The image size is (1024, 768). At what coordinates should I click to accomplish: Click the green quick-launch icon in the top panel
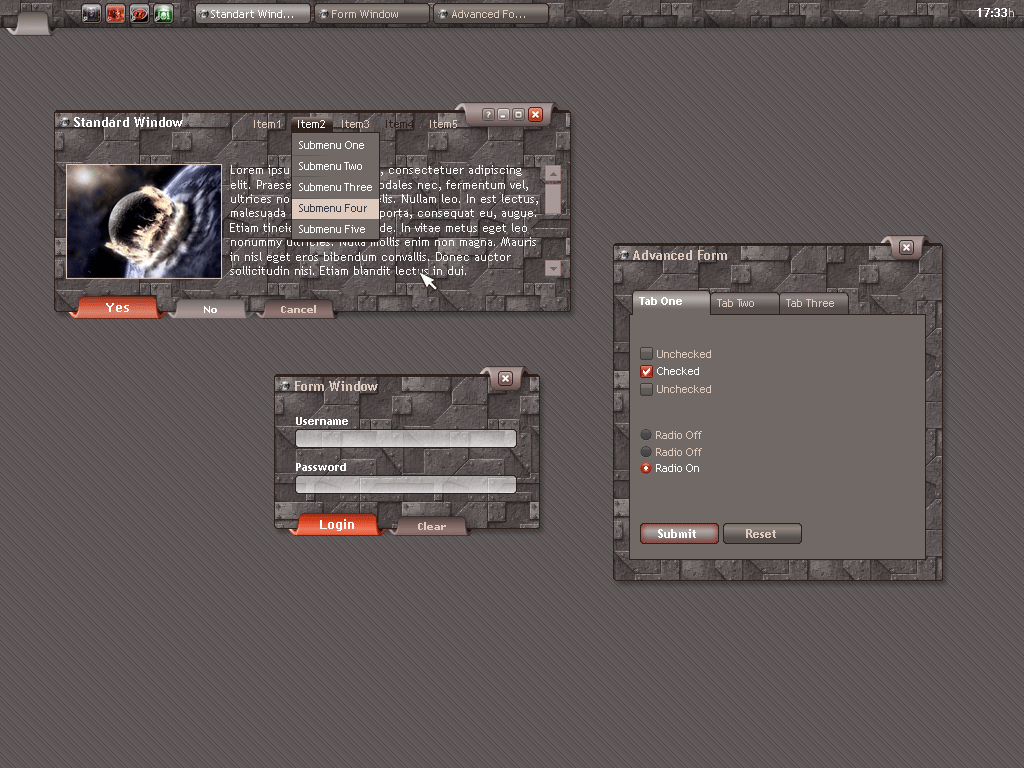tap(163, 14)
